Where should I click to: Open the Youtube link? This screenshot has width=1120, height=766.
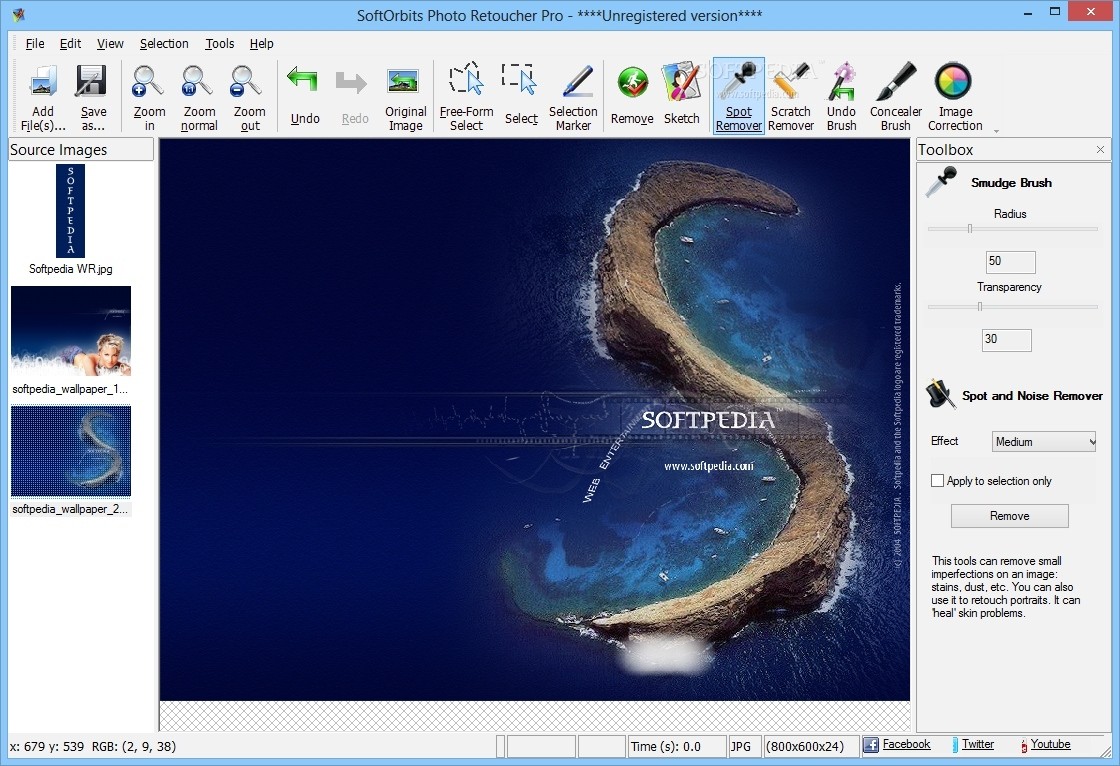tap(1050, 744)
